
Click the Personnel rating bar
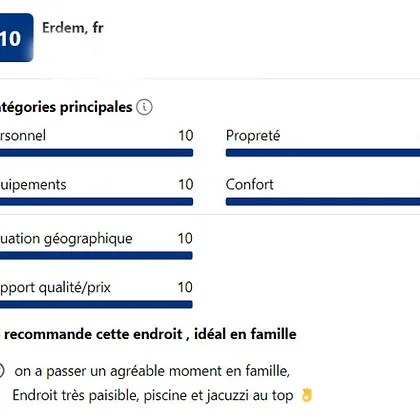pyautogui.click(x=96, y=153)
